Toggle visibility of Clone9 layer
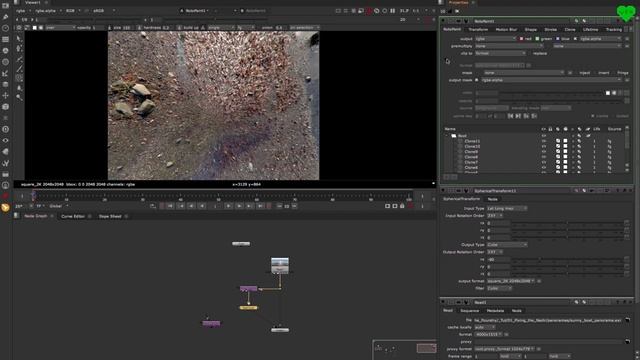The image size is (640, 360). pyautogui.click(x=544, y=152)
